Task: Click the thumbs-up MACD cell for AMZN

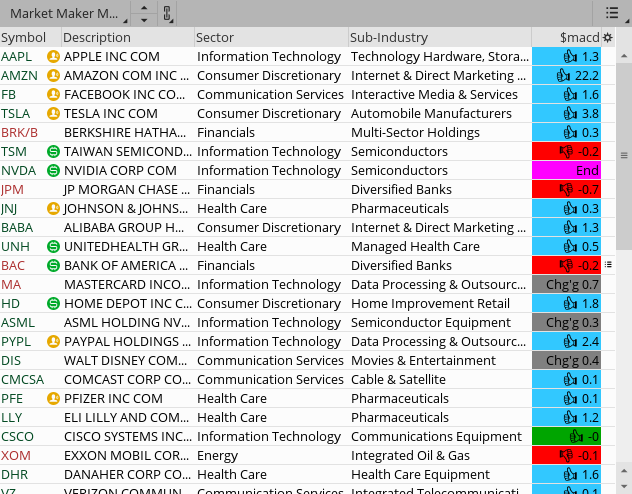Action: point(567,76)
